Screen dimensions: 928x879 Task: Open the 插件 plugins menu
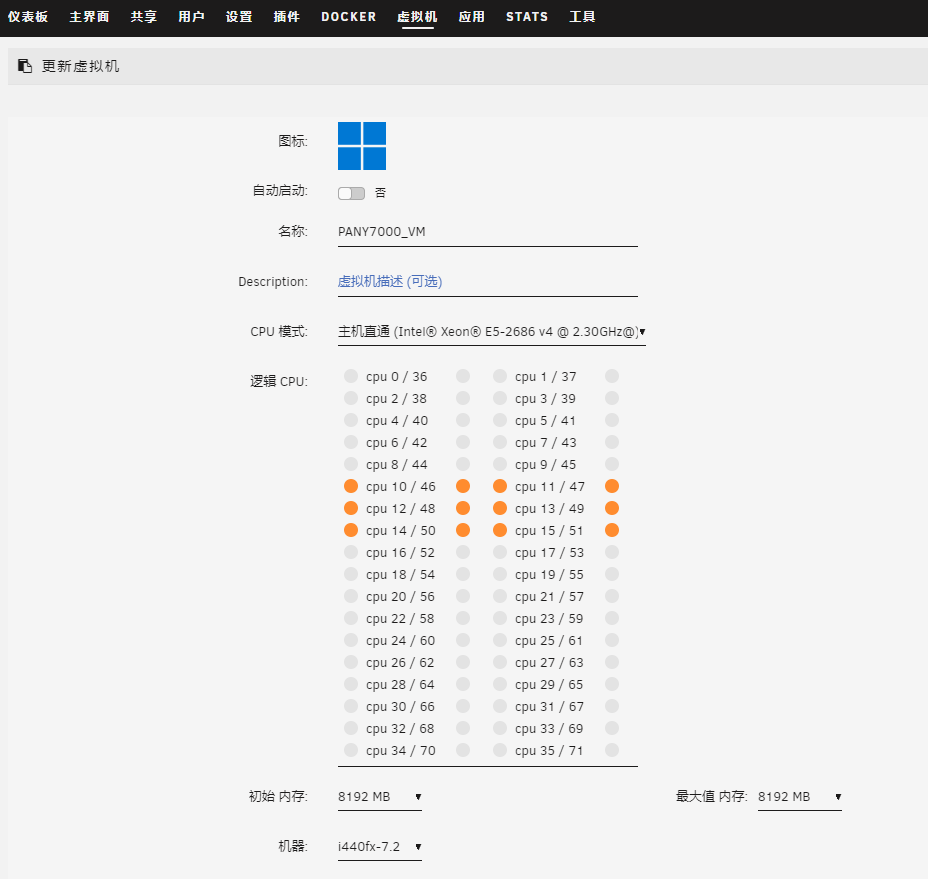(x=286, y=17)
